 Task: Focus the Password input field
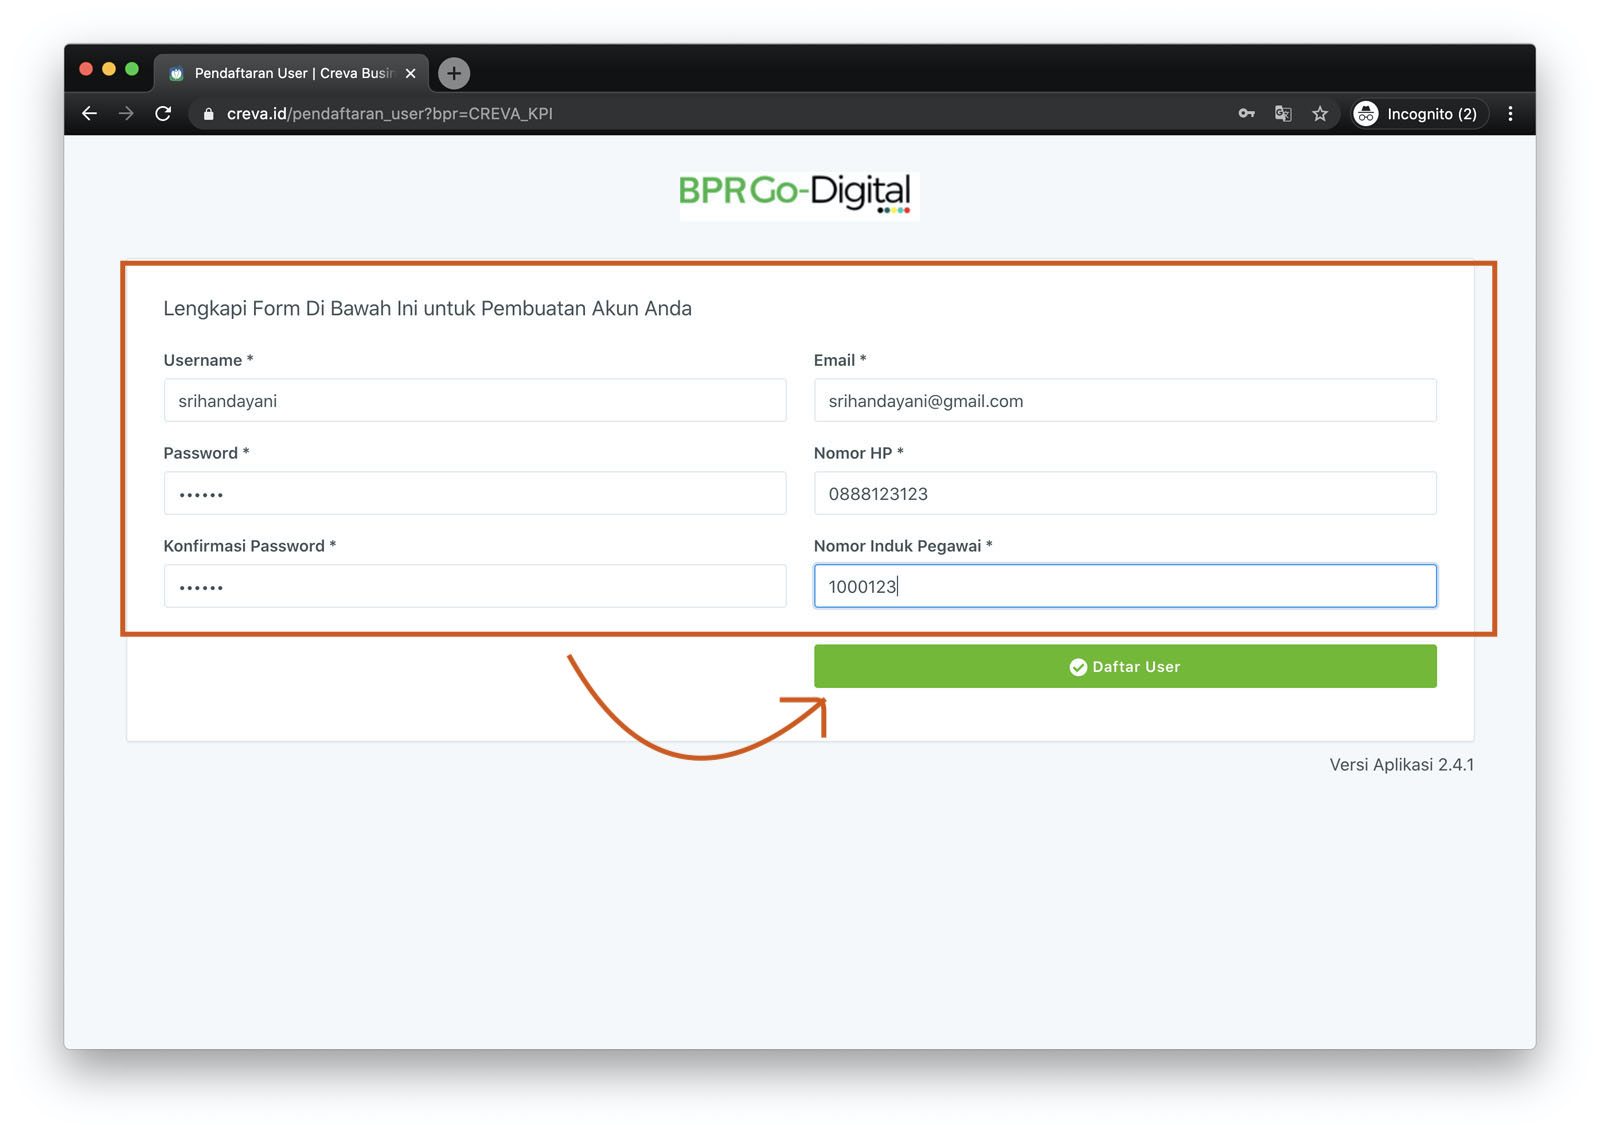click(x=475, y=493)
